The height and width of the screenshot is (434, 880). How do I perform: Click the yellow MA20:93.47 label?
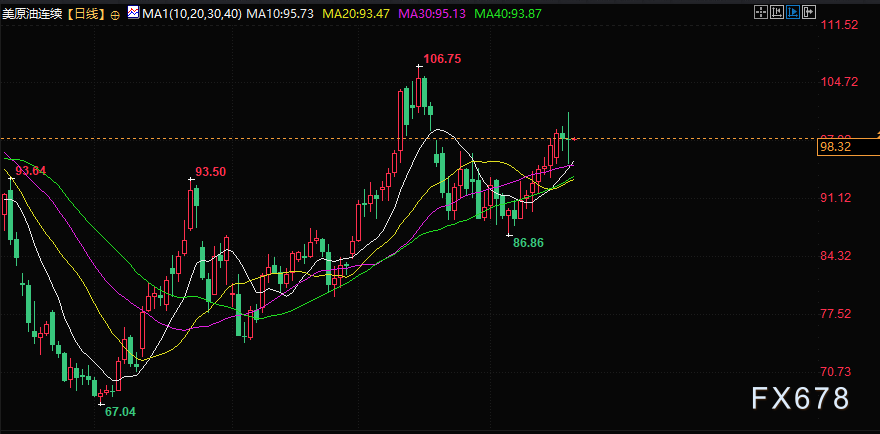click(x=356, y=13)
